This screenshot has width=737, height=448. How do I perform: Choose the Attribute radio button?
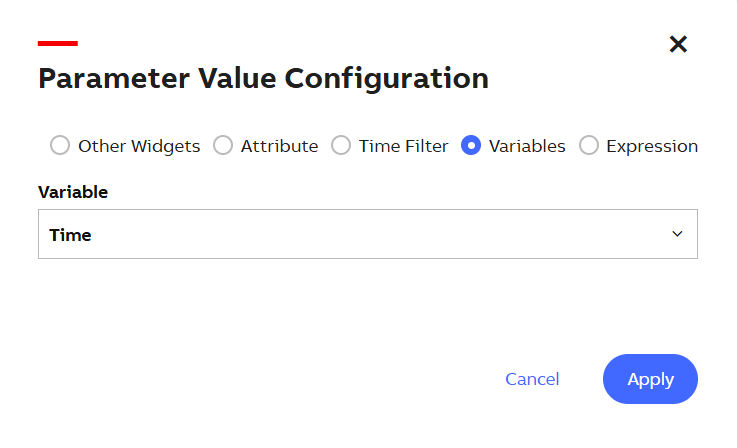pyautogui.click(x=223, y=146)
